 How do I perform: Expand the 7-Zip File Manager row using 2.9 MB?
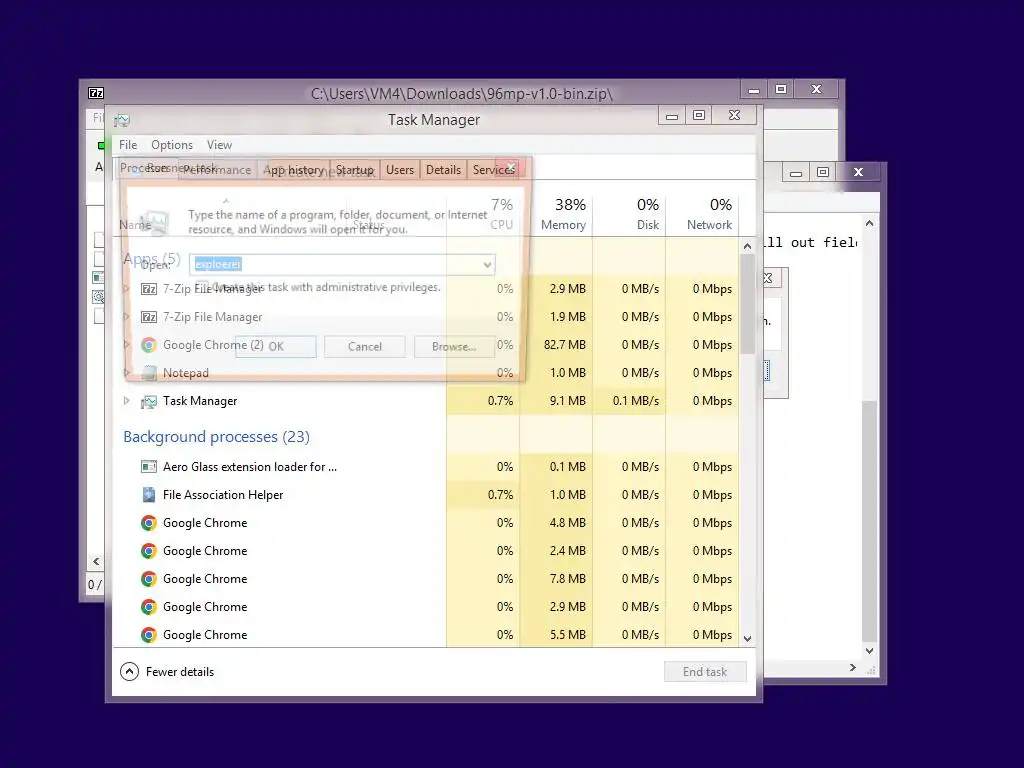point(127,289)
